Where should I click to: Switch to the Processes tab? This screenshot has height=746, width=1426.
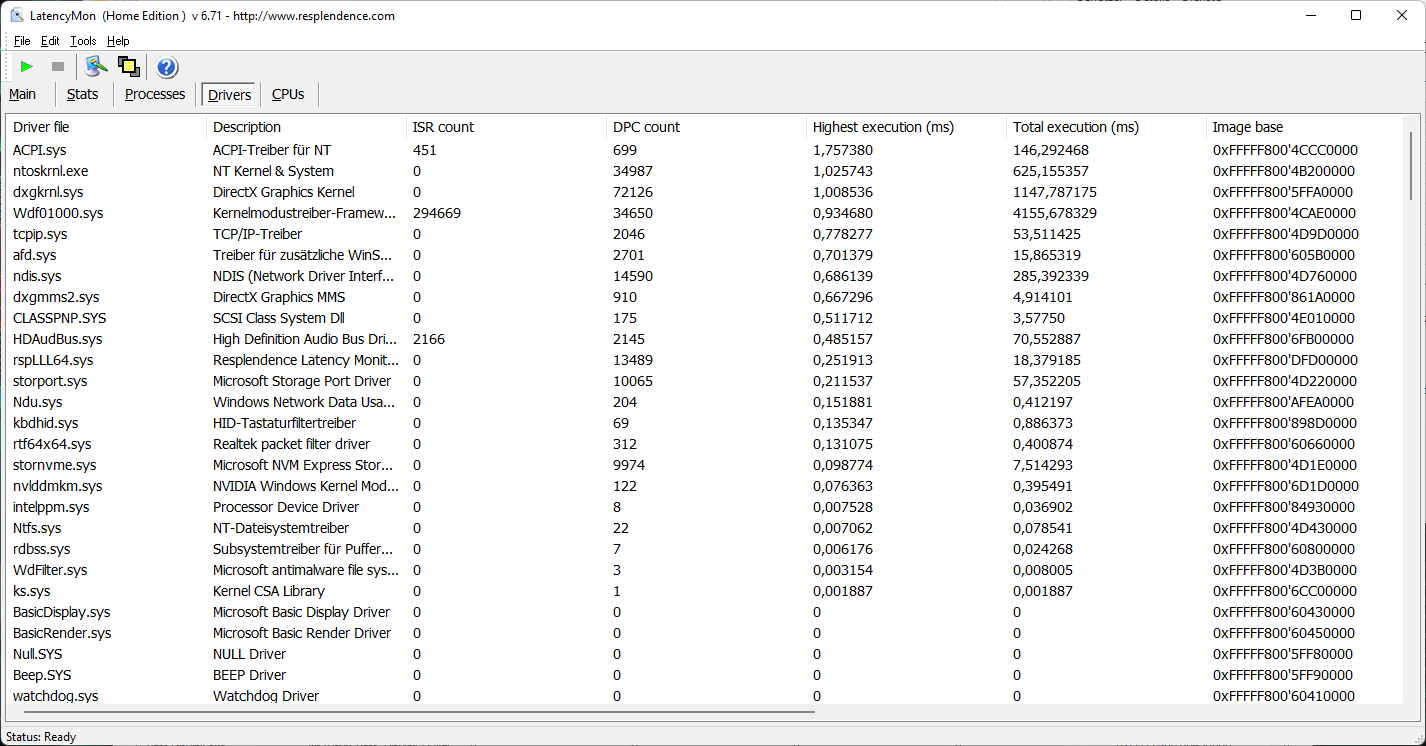tap(155, 94)
